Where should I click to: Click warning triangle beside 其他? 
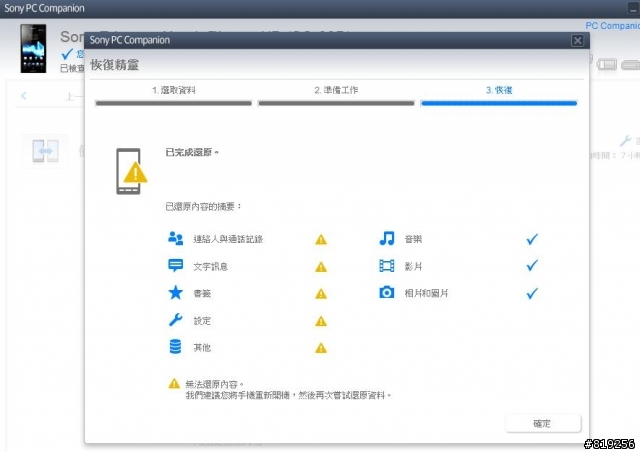point(321,348)
